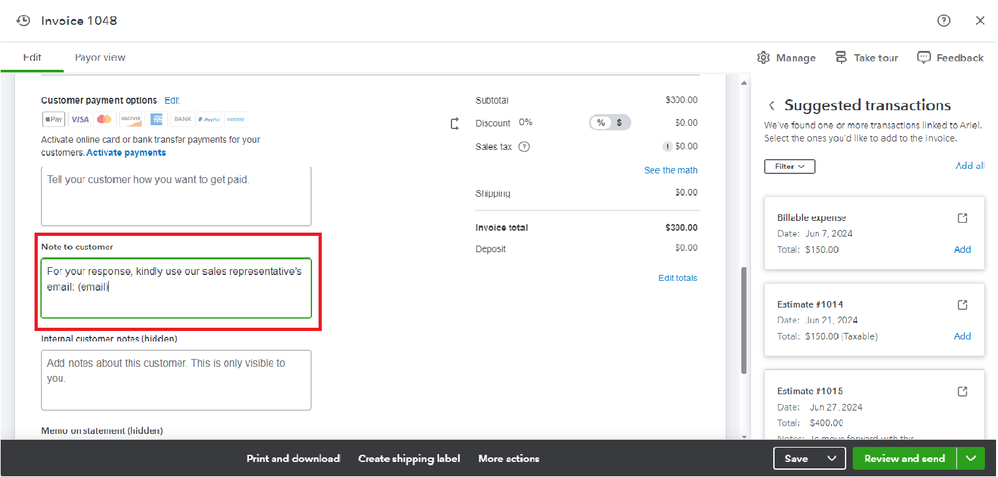998x477 pixels.
Task: Switch discount to percent mode
Action: pos(601,123)
